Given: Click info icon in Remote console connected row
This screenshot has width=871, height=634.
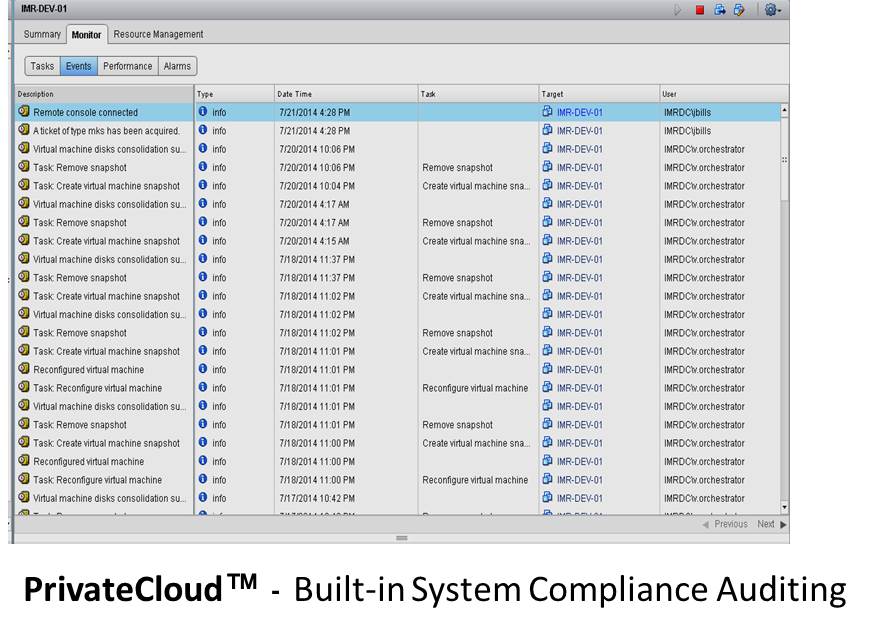Looking at the screenshot, I should [203, 112].
